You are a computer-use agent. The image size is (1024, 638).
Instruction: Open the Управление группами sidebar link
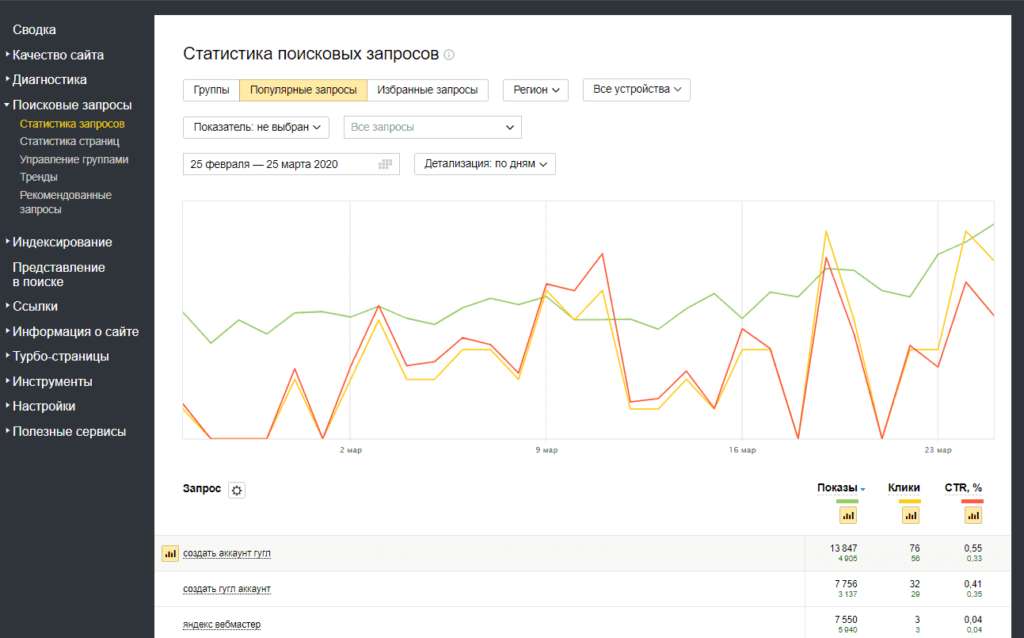coord(74,160)
